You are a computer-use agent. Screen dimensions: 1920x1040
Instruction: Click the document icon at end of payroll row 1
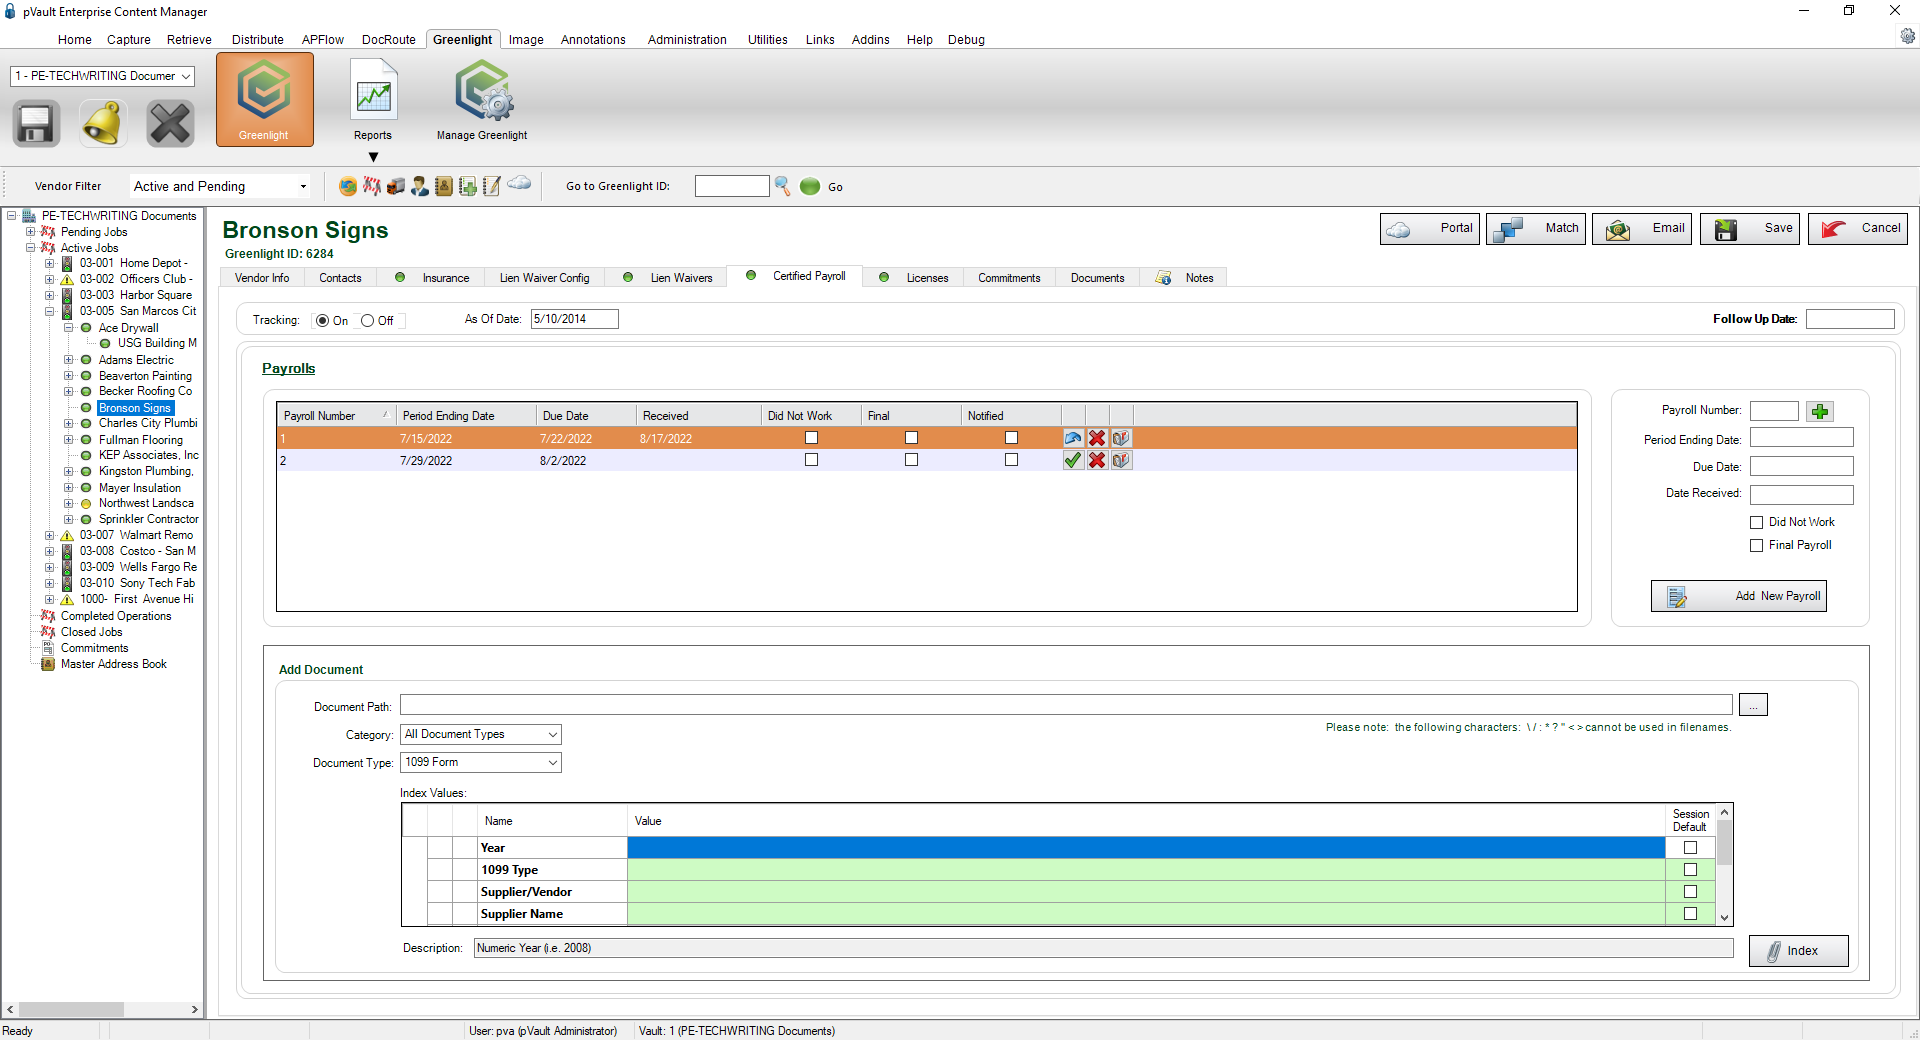1121,438
